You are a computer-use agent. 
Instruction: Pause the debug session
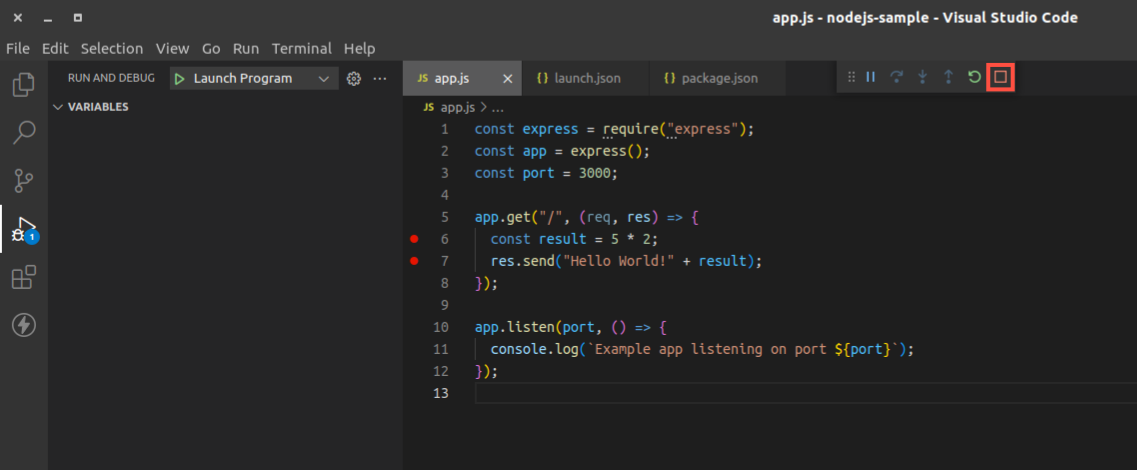(871, 77)
